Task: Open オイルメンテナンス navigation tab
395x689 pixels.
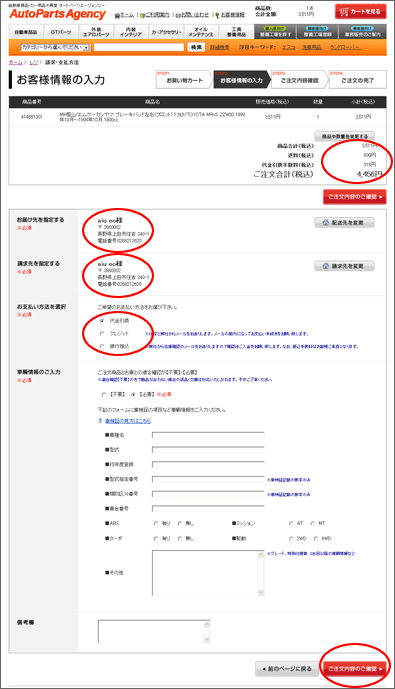Action: [201, 32]
